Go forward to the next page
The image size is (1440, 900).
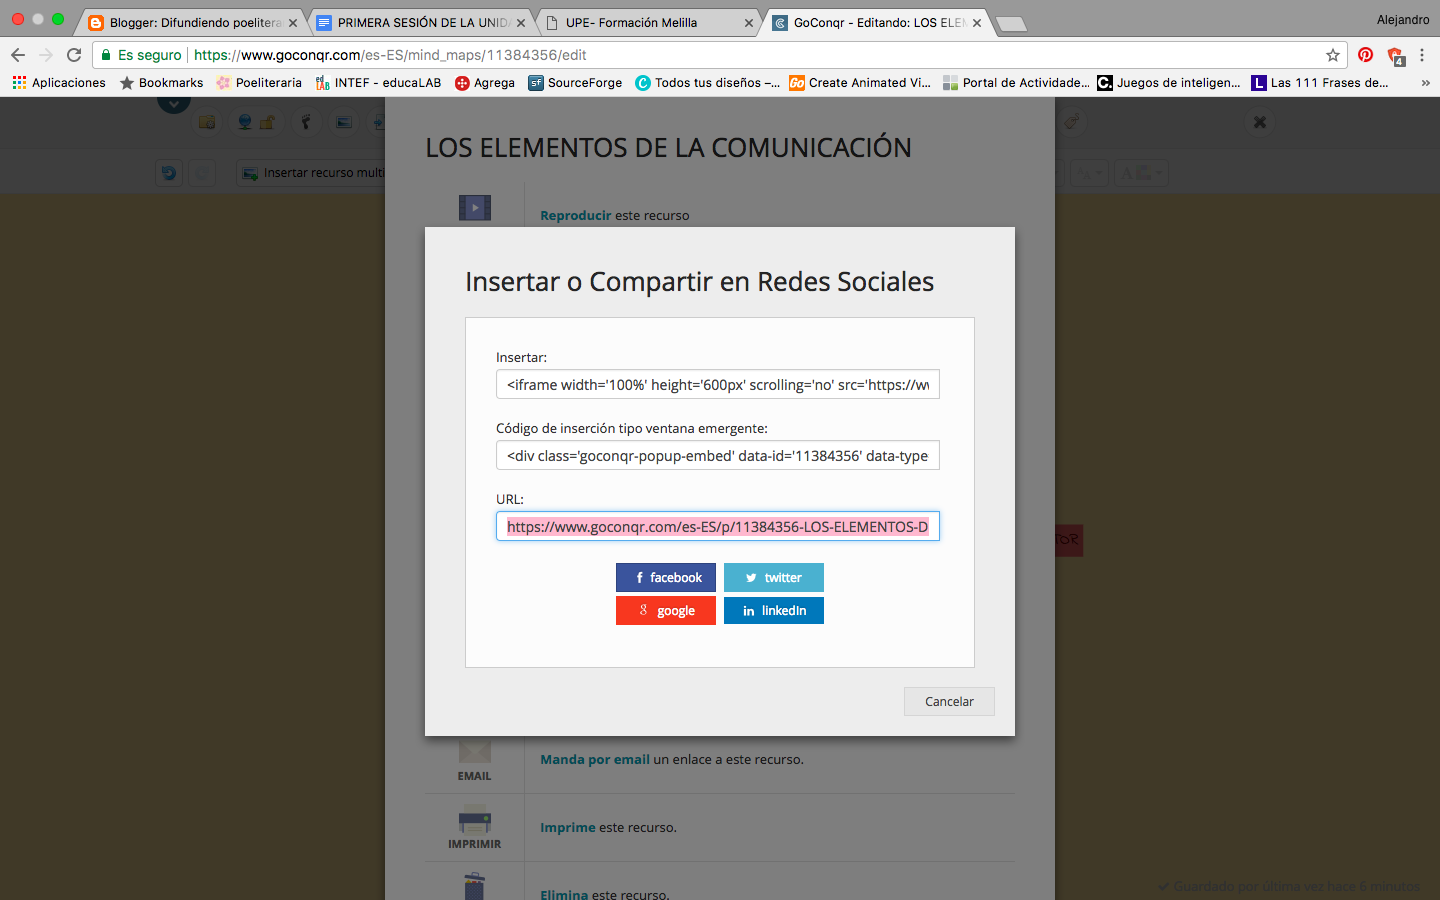(46, 55)
